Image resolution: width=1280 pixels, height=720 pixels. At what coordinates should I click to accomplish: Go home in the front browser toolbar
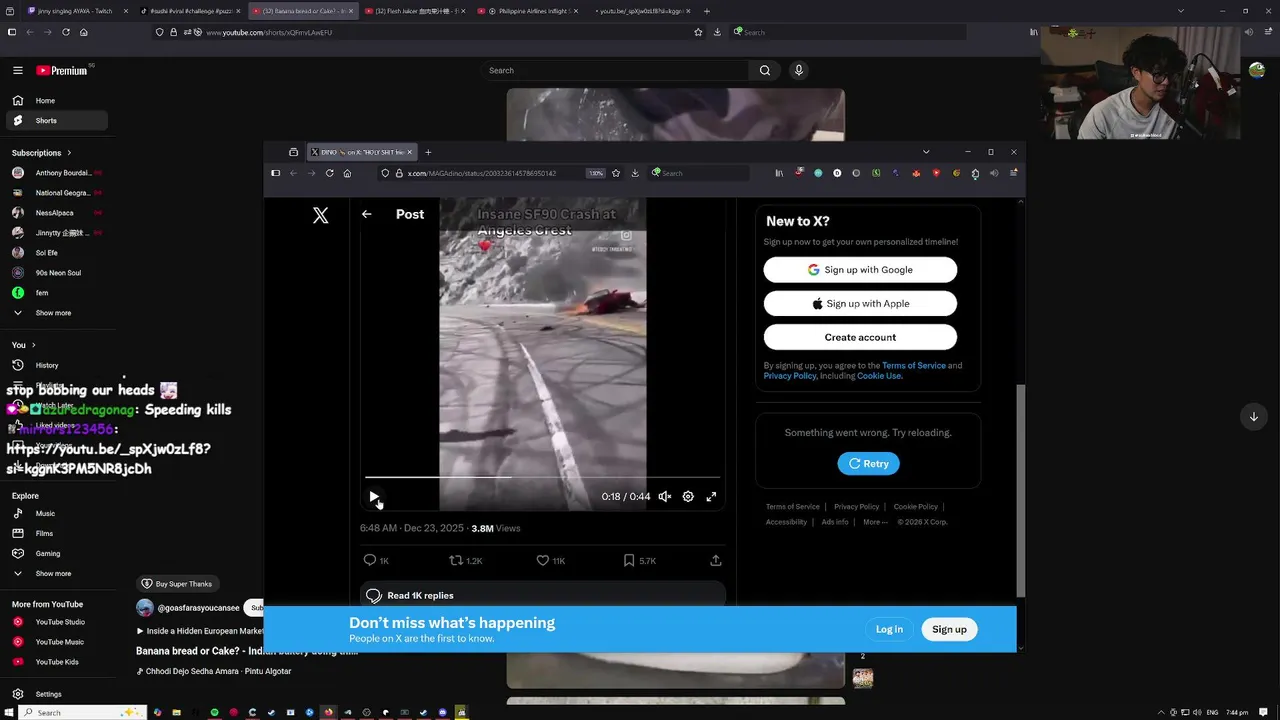(347, 173)
